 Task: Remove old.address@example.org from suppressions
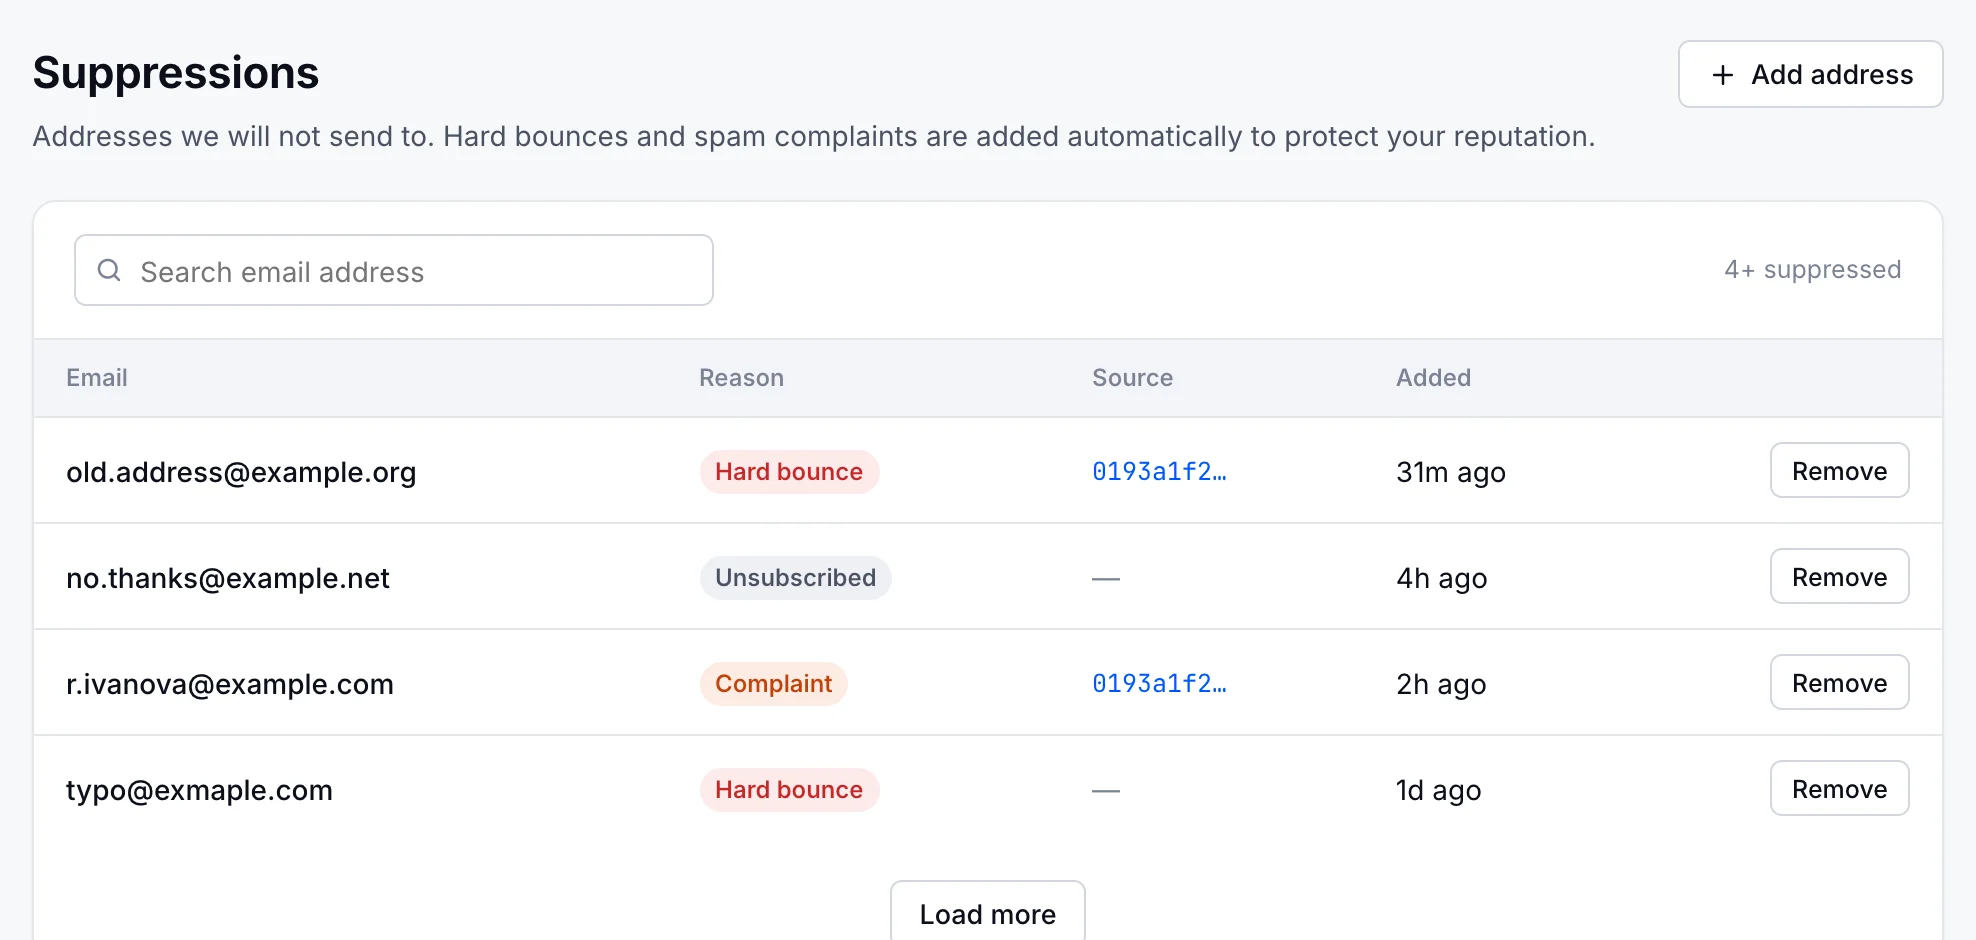click(1839, 470)
